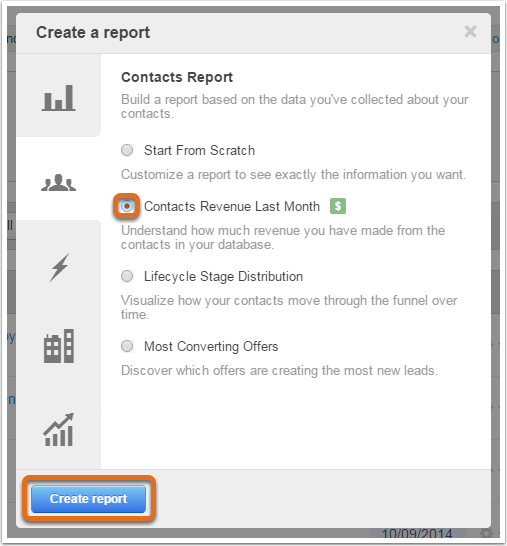Close the Create a report dialog
507x546 pixels.
pyautogui.click(x=470, y=32)
